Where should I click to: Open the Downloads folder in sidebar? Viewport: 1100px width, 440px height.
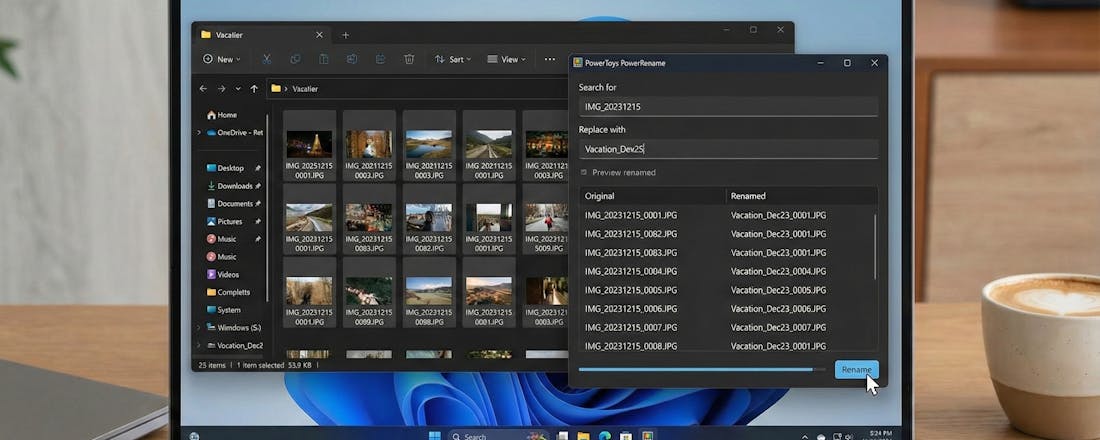234,186
